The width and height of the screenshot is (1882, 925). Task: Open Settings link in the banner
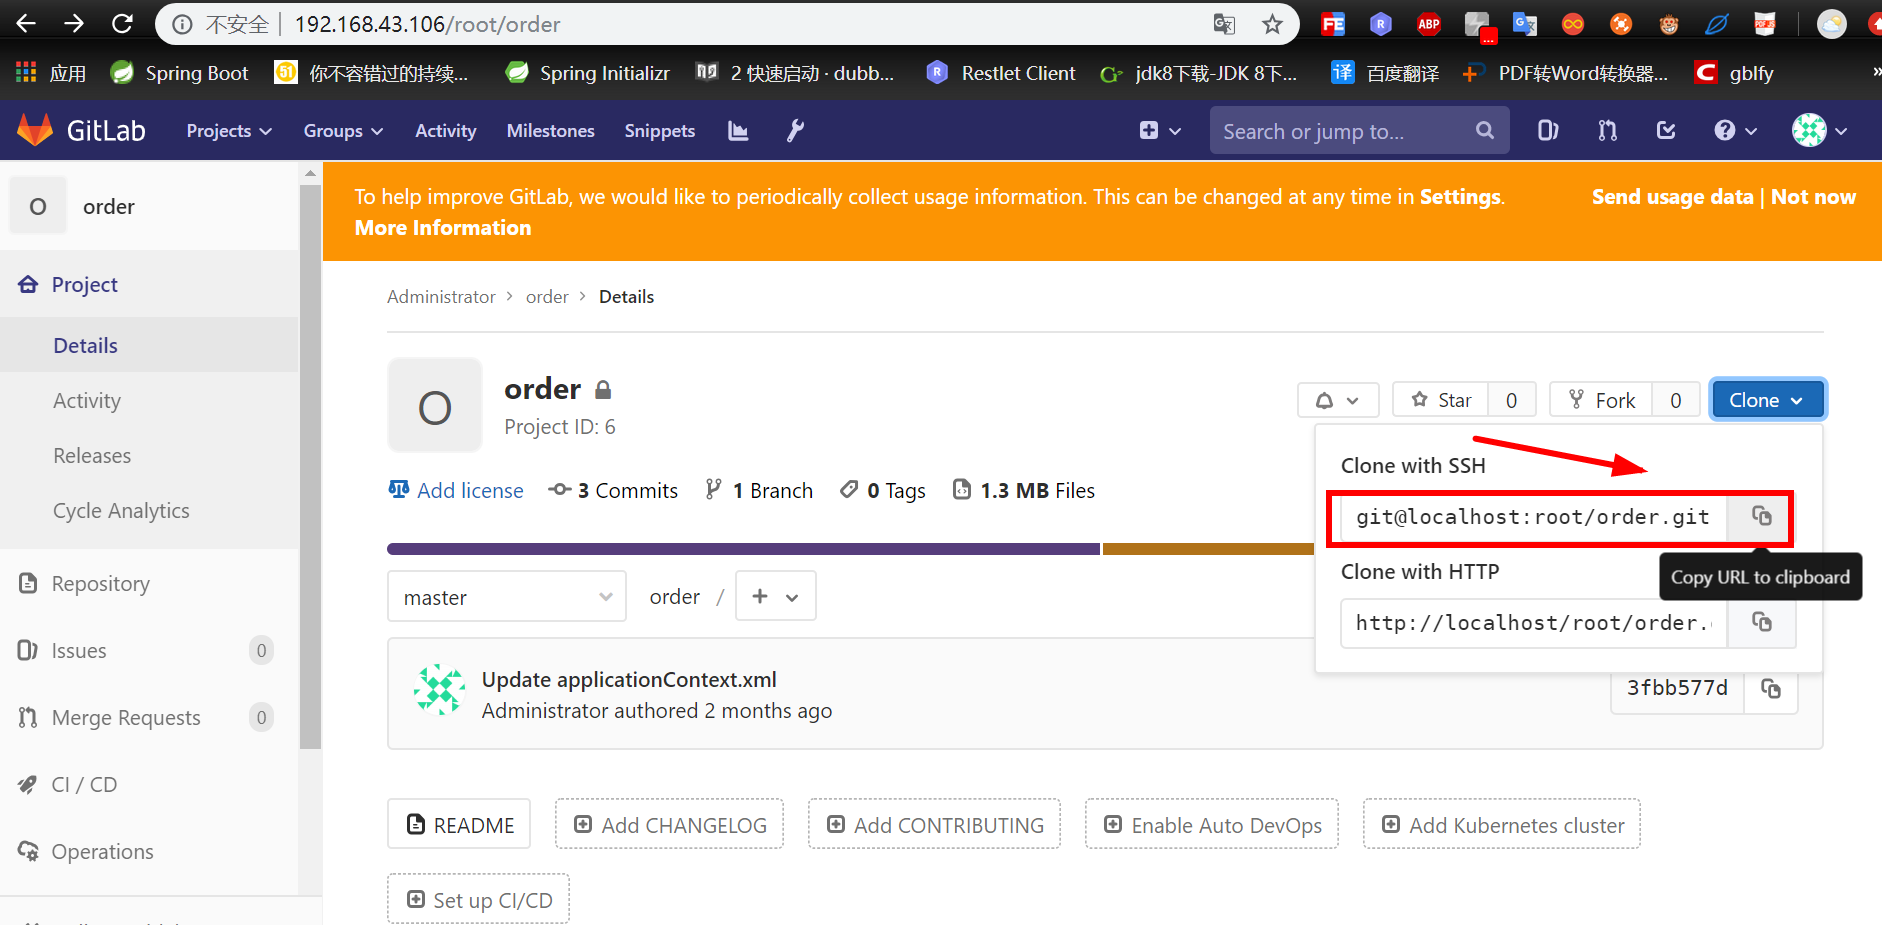coord(1460,197)
